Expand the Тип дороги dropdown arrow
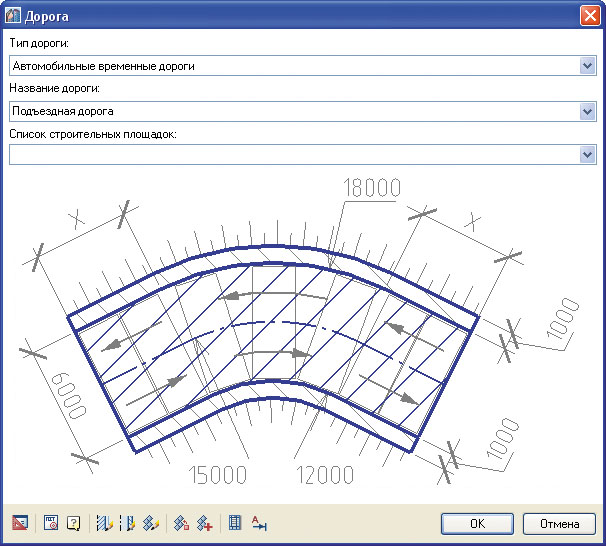606x546 pixels. (x=587, y=66)
